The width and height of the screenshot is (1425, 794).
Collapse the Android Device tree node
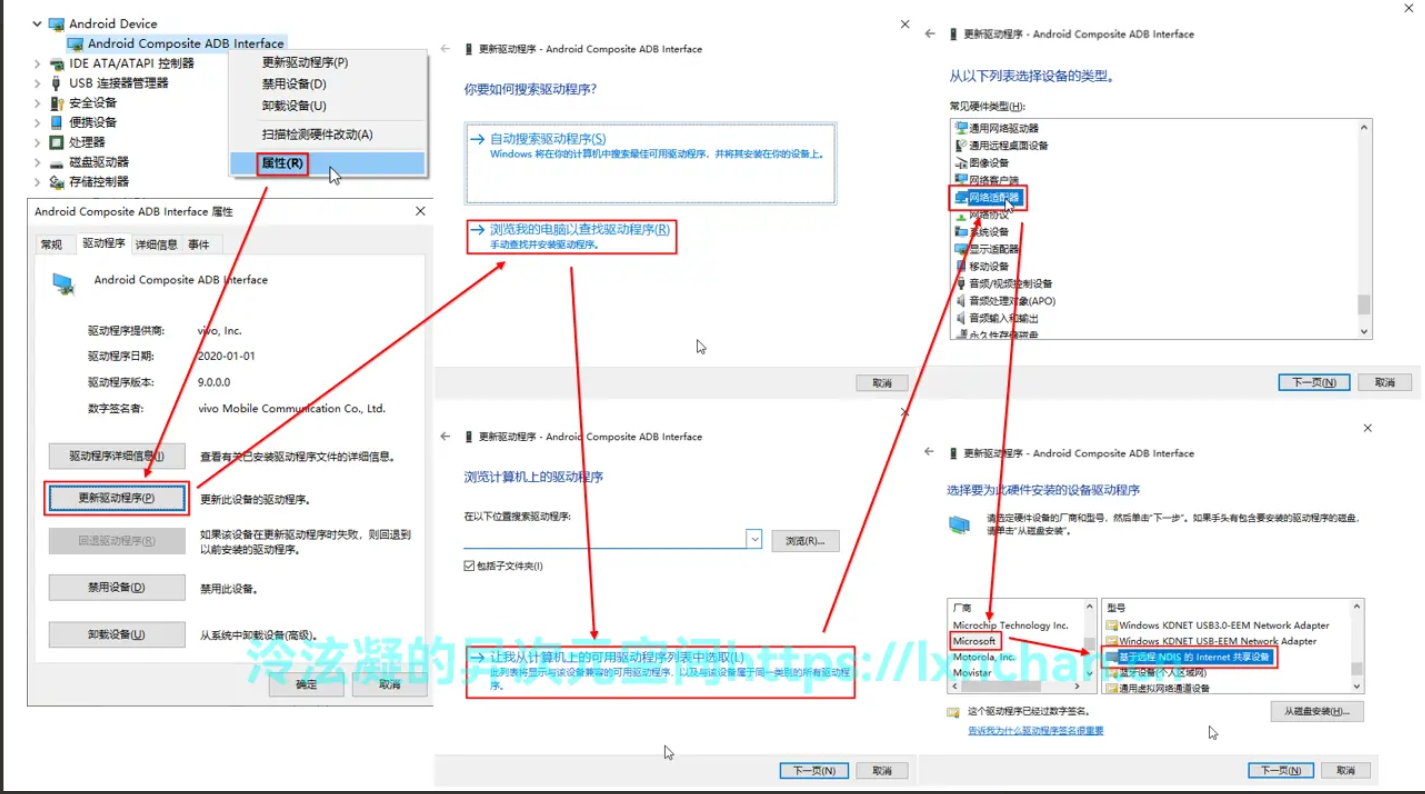pyautogui.click(x=38, y=23)
